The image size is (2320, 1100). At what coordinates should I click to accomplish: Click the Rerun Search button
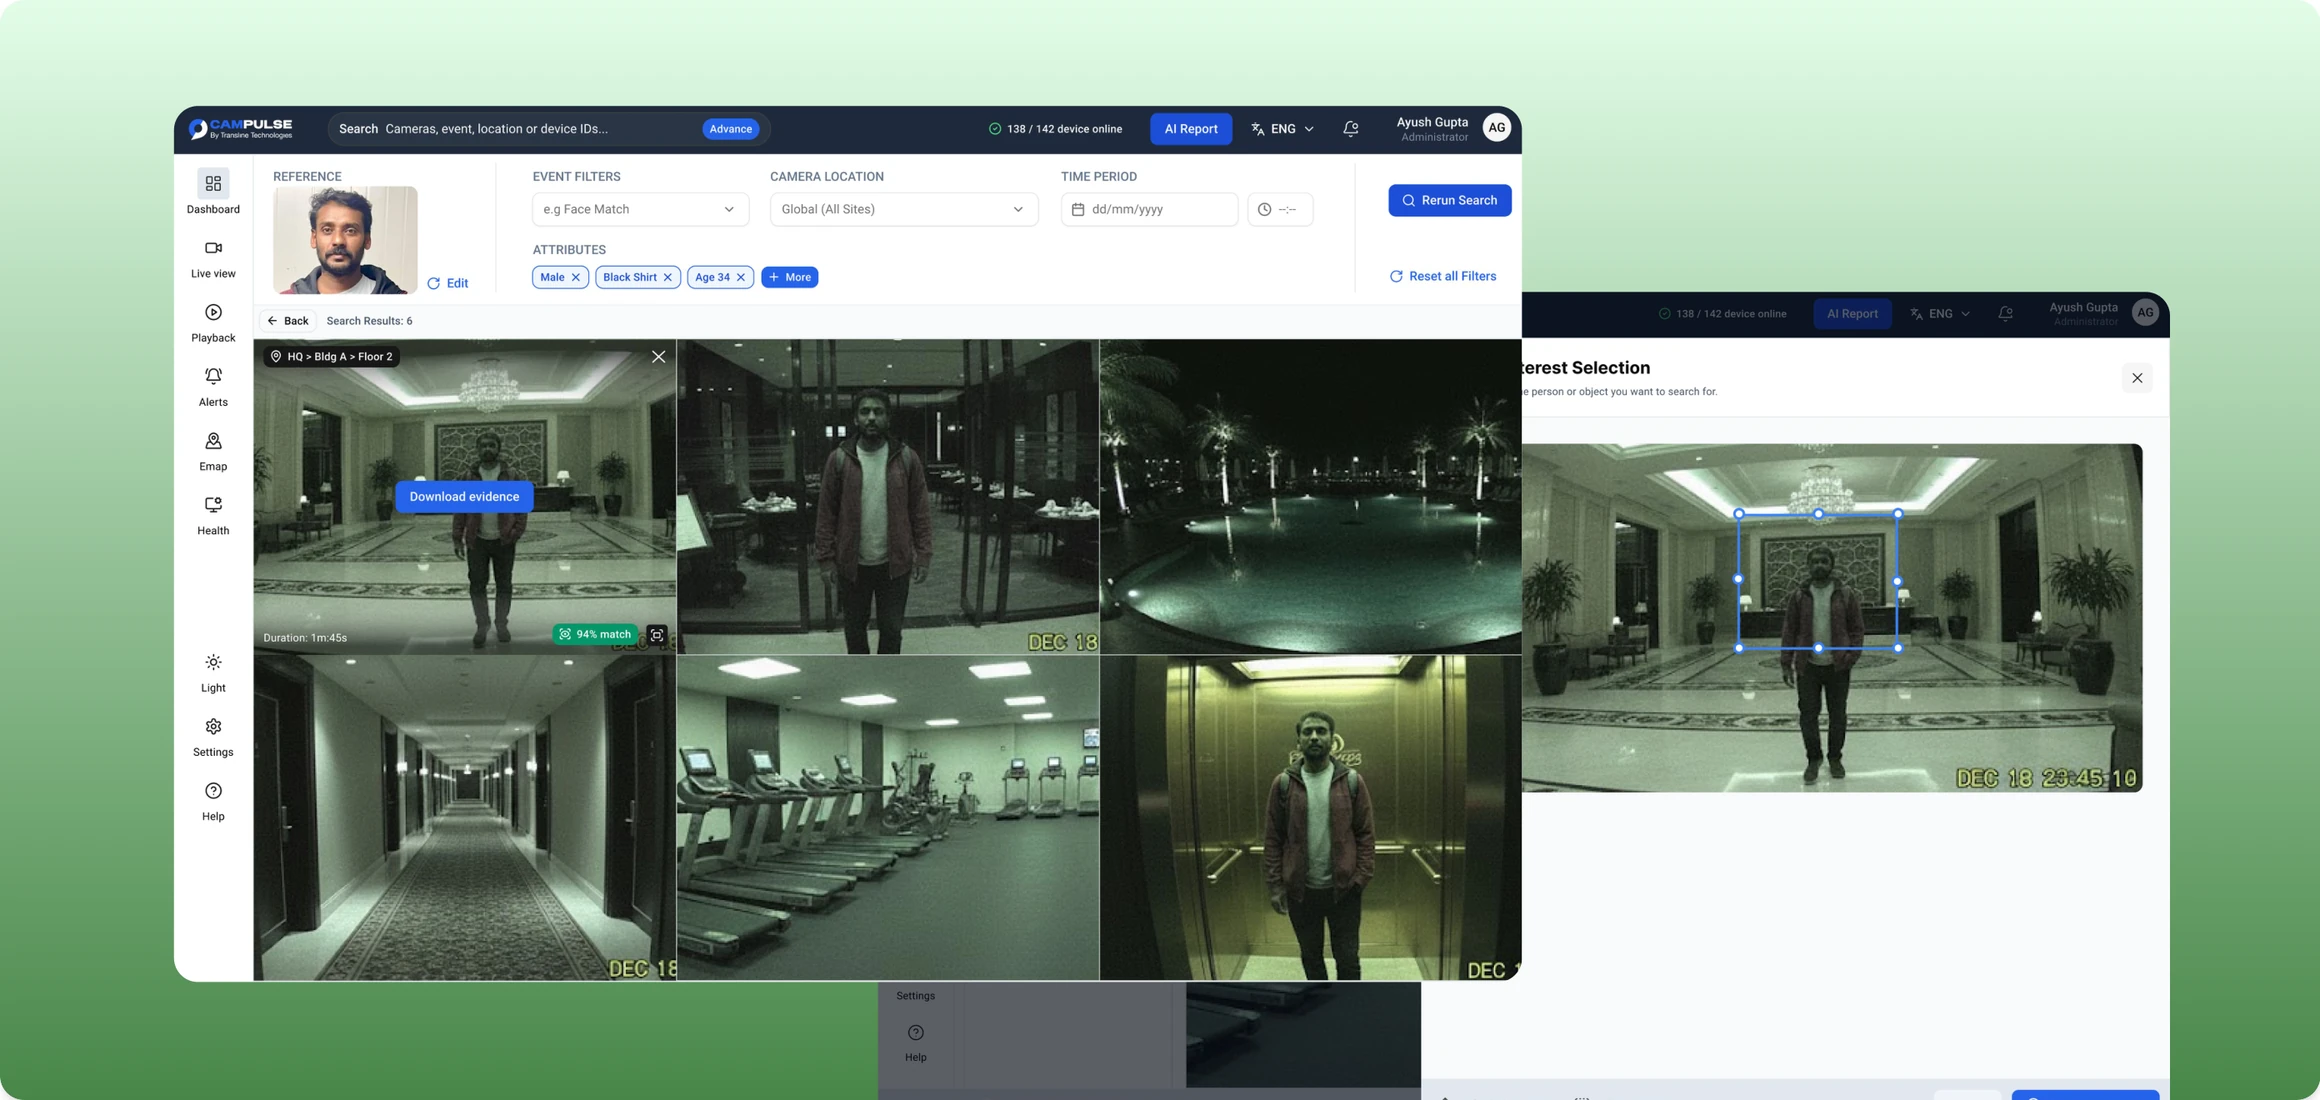click(x=1449, y=200)
